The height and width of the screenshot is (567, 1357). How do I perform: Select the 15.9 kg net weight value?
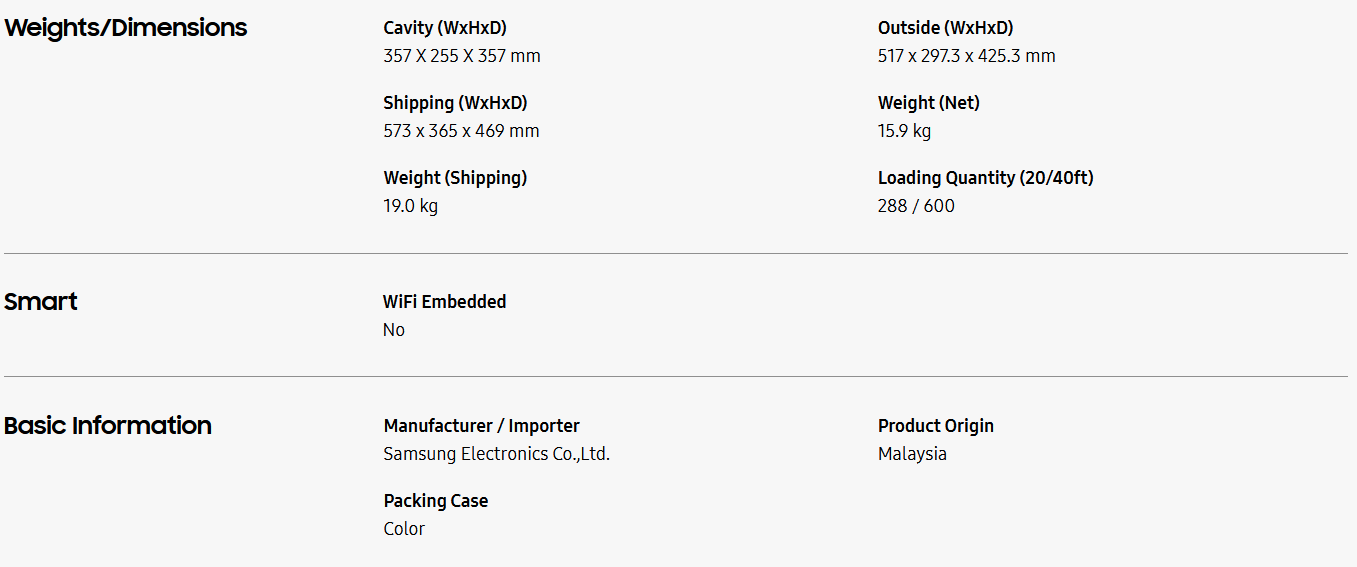(904, 131)
